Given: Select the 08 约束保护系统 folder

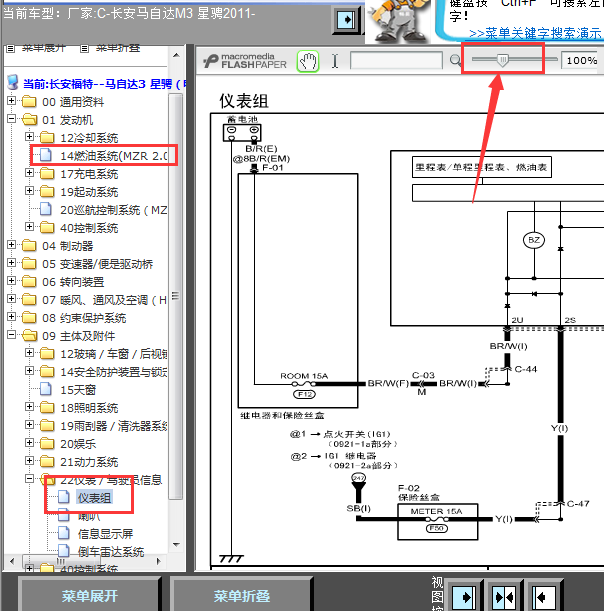Looking at the screenshot, I should 84,318.
